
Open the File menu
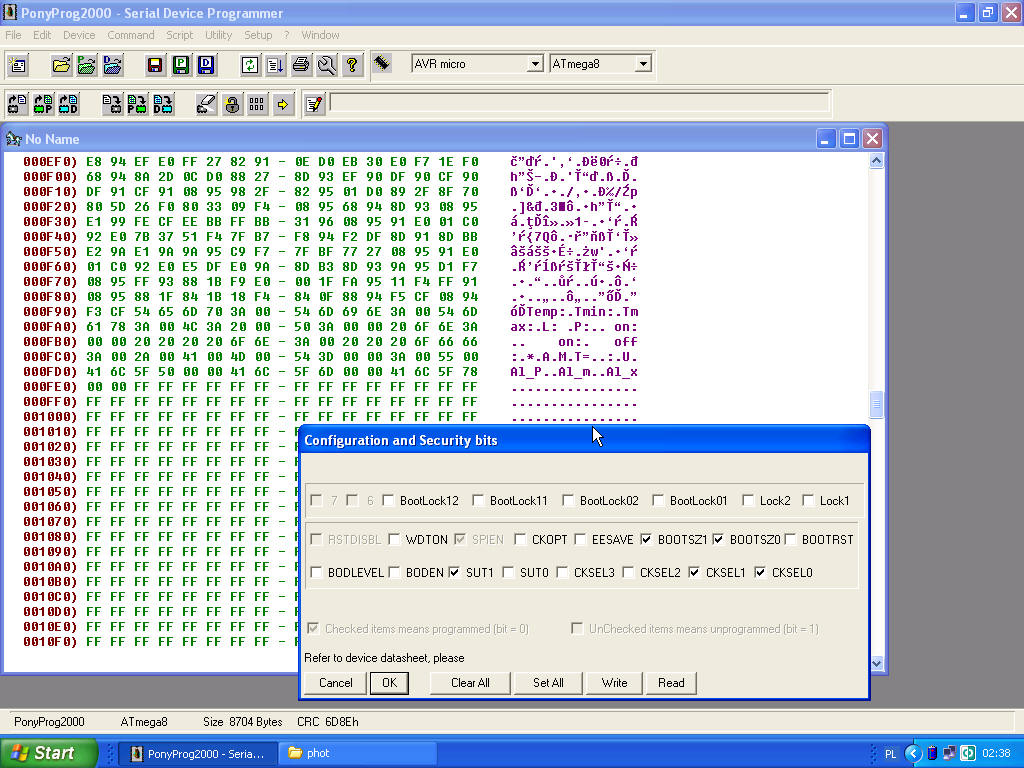pos(13,35)
